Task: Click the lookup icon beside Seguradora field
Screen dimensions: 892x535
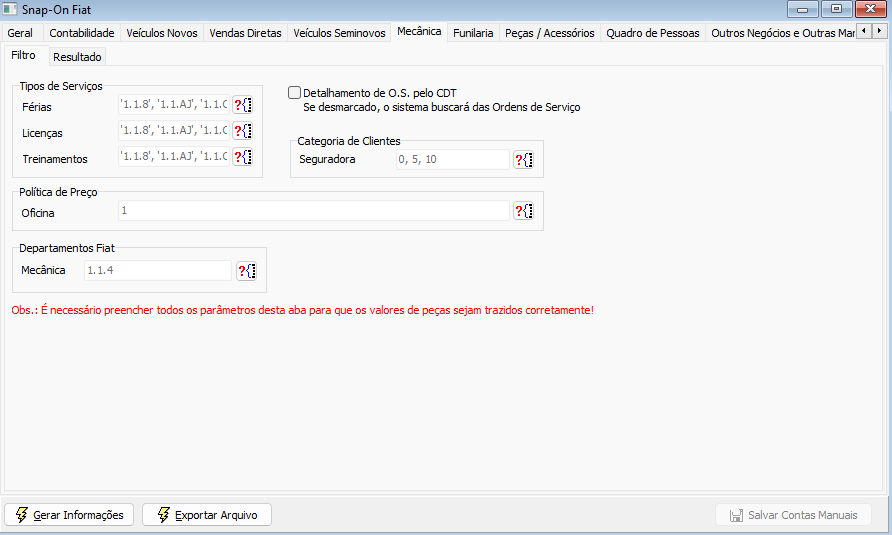Action: pos(524,160)
